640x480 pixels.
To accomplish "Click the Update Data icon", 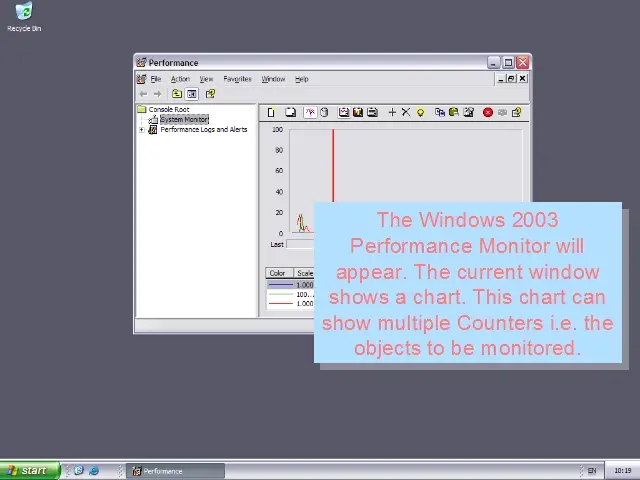I will (x=502, y=112).
